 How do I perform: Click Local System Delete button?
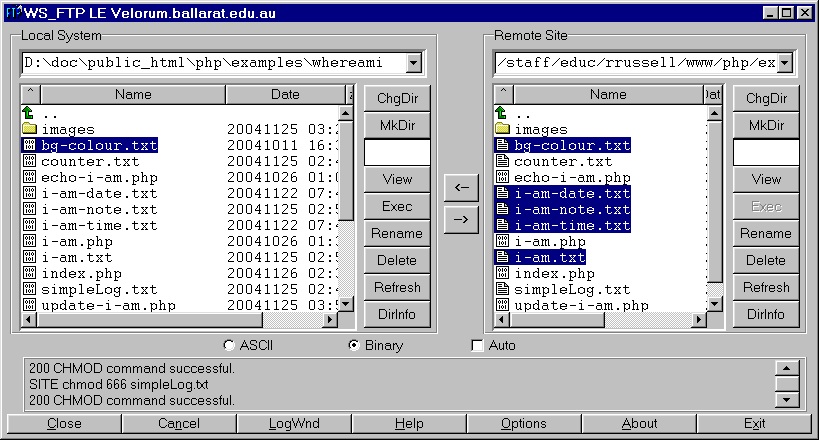[x=397, y=260]
